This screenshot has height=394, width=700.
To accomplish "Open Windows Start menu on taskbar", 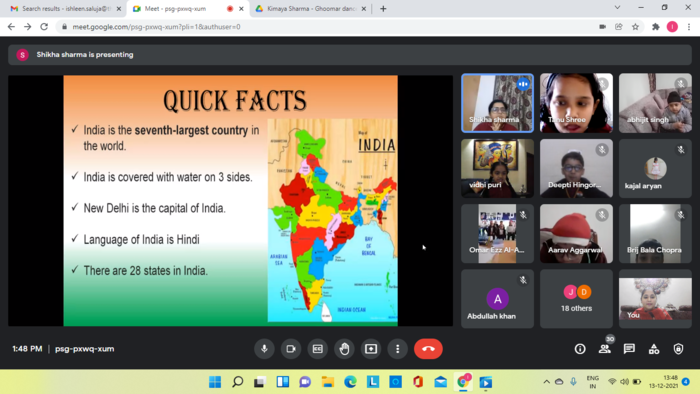I will 215,382.
